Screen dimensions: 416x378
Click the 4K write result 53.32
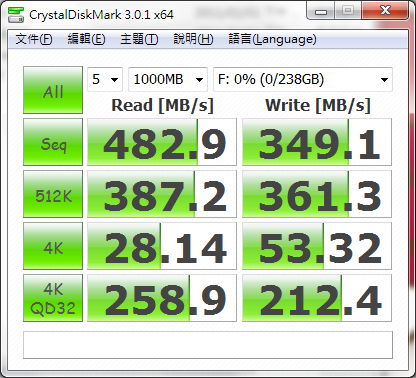[317, 246]
